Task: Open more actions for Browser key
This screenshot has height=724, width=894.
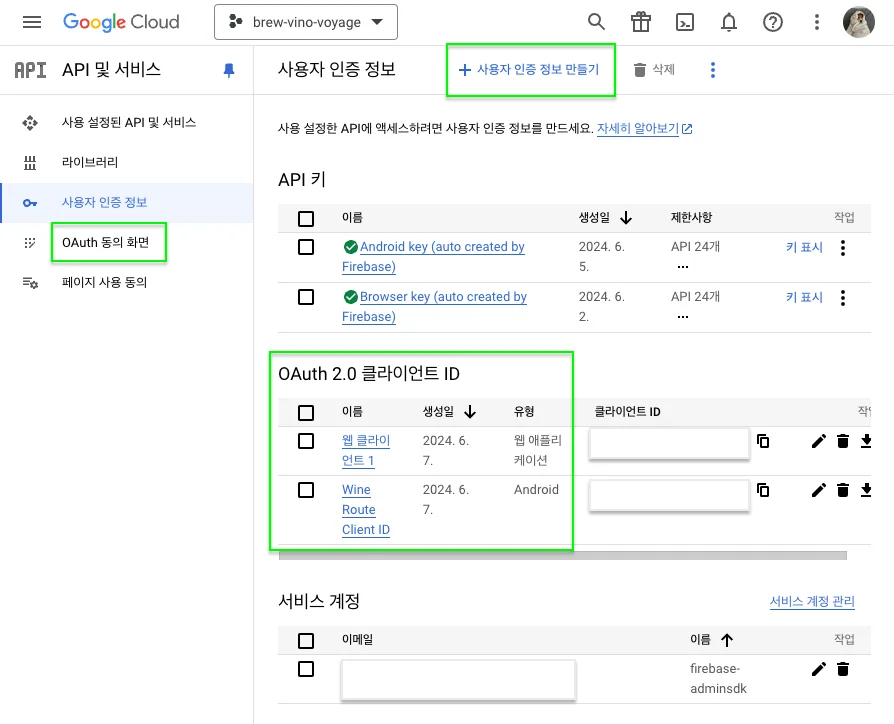Action: pos(843,297)
